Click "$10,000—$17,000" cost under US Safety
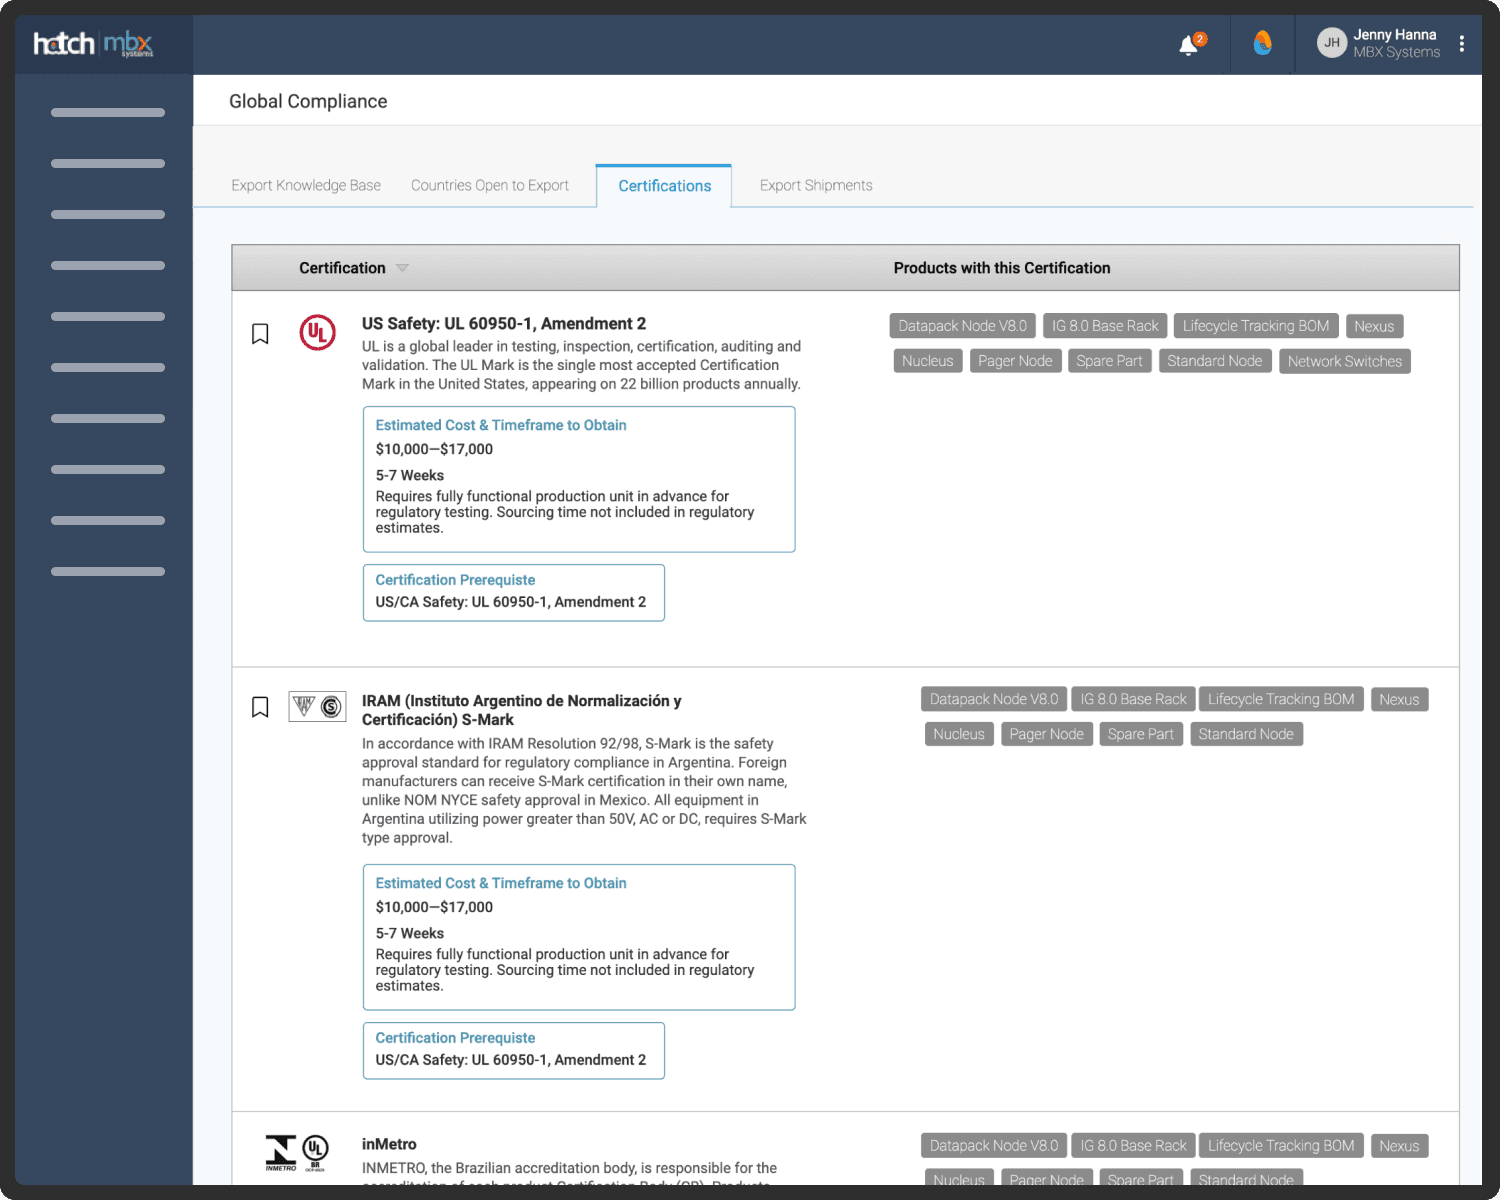The width and height of the screenshot is (1500, 1200). (x=434, y=449)
